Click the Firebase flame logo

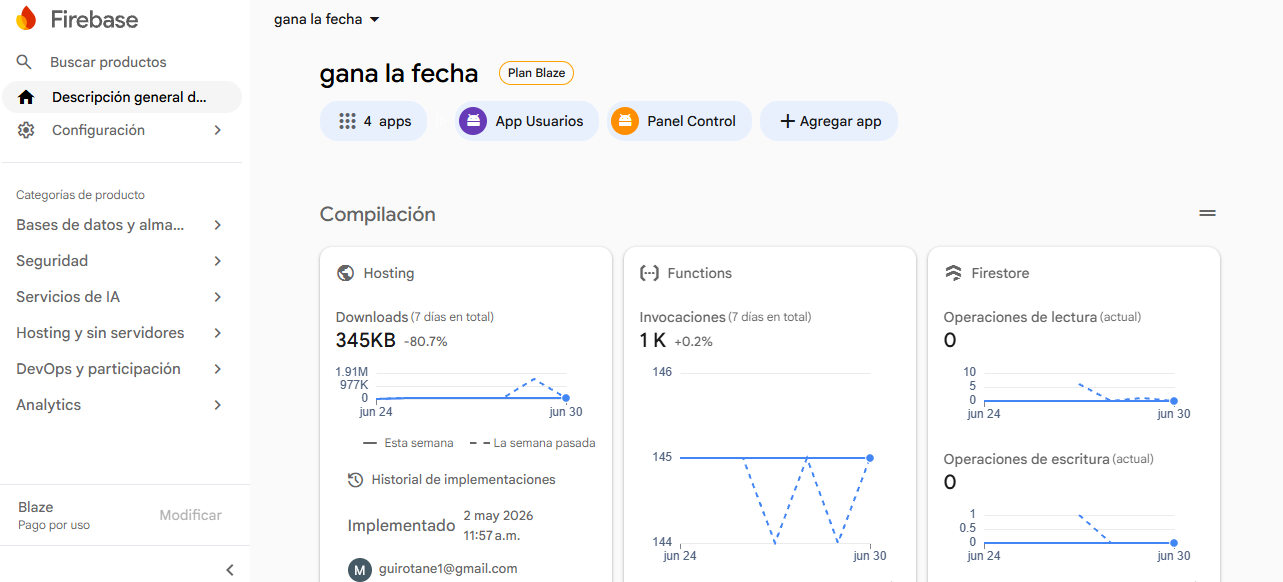coord(26,19)
